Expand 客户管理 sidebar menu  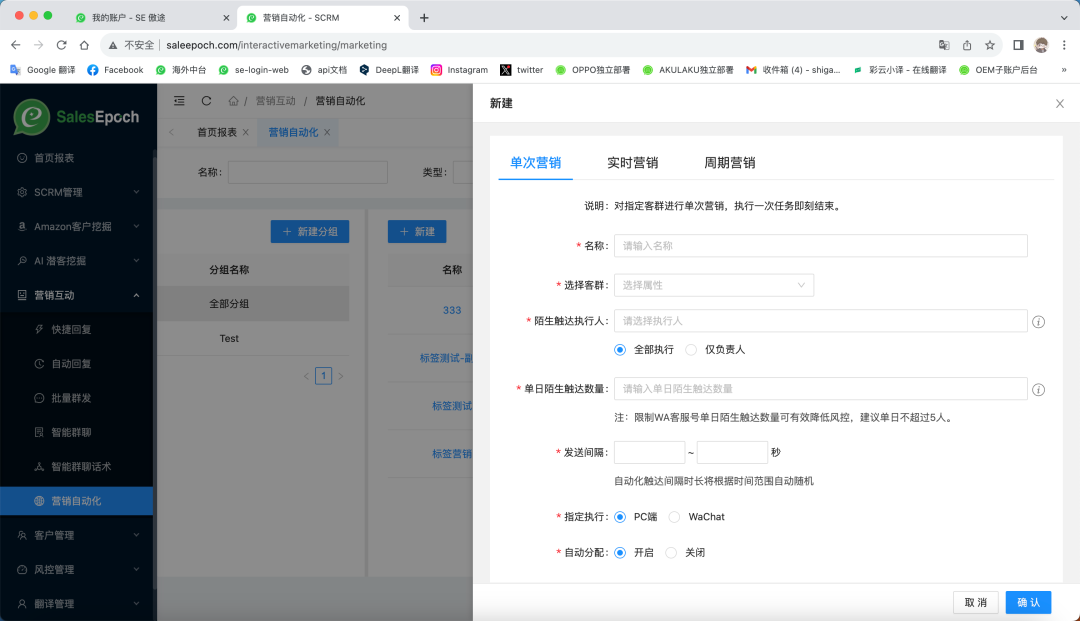coord(77,535)
